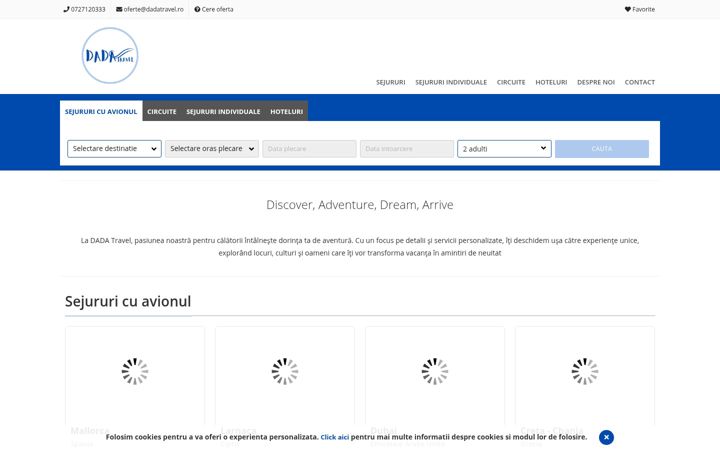Image resolution: width=720 pixels, height=450 pixels.
Task: Click the envelope email icon
Action: (119, 9)
